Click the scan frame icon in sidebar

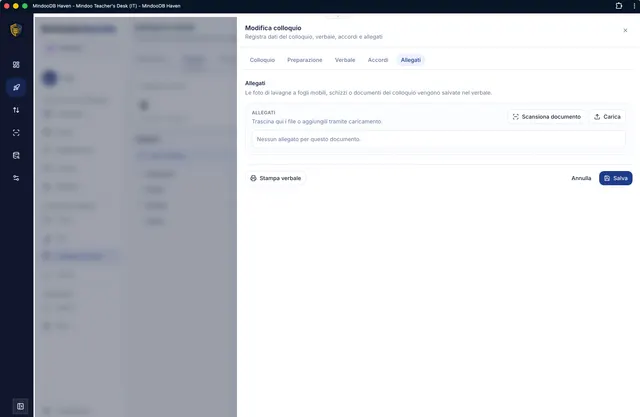[16, 133]
